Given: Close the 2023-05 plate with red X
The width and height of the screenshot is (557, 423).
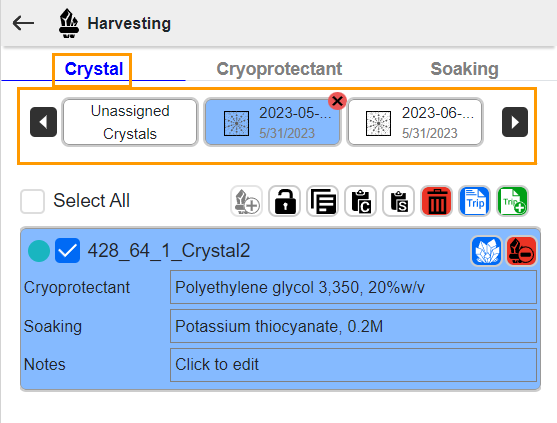Looking at the screenshot, I should click(337, 101).
